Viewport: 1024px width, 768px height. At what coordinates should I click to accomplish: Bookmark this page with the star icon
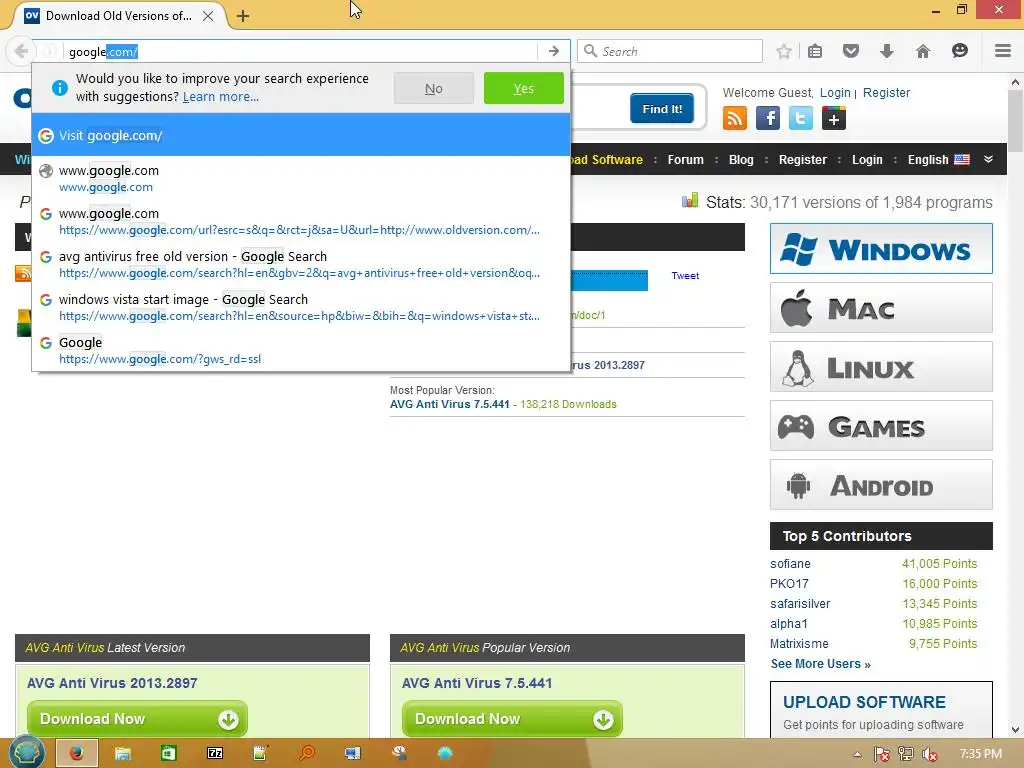pyautogui.click(x=784, y=51)
